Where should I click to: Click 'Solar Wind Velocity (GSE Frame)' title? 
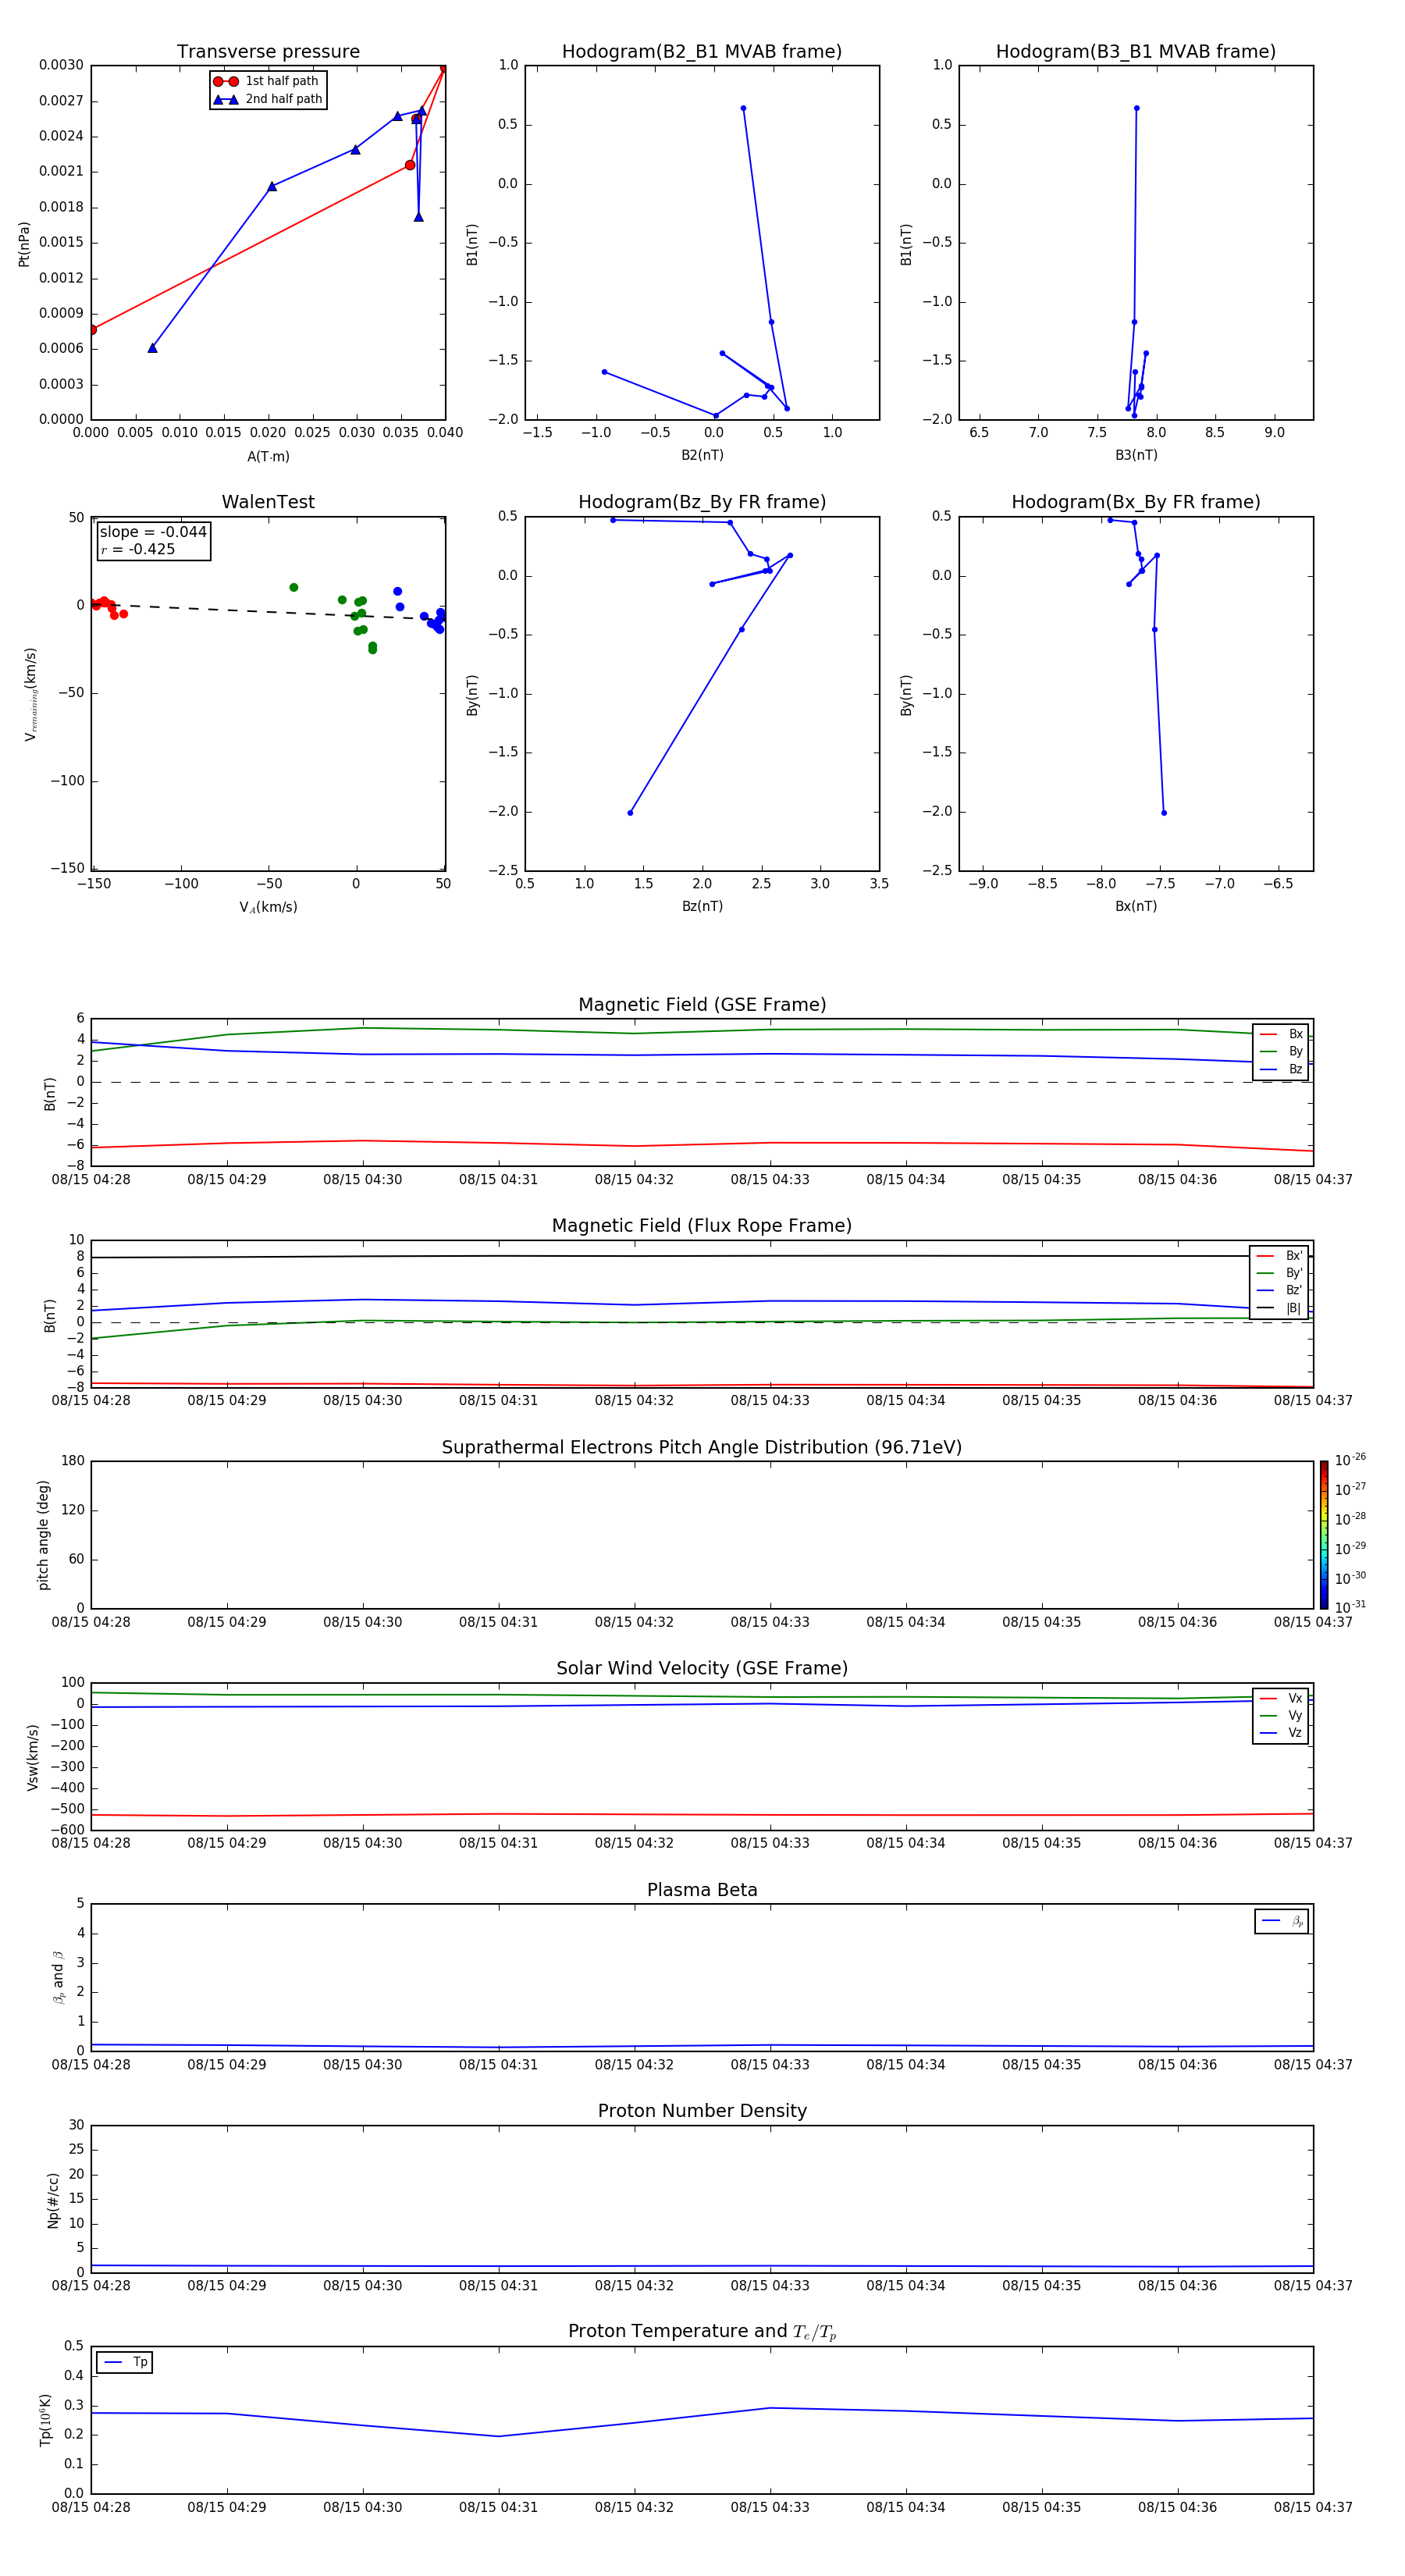702,1668
